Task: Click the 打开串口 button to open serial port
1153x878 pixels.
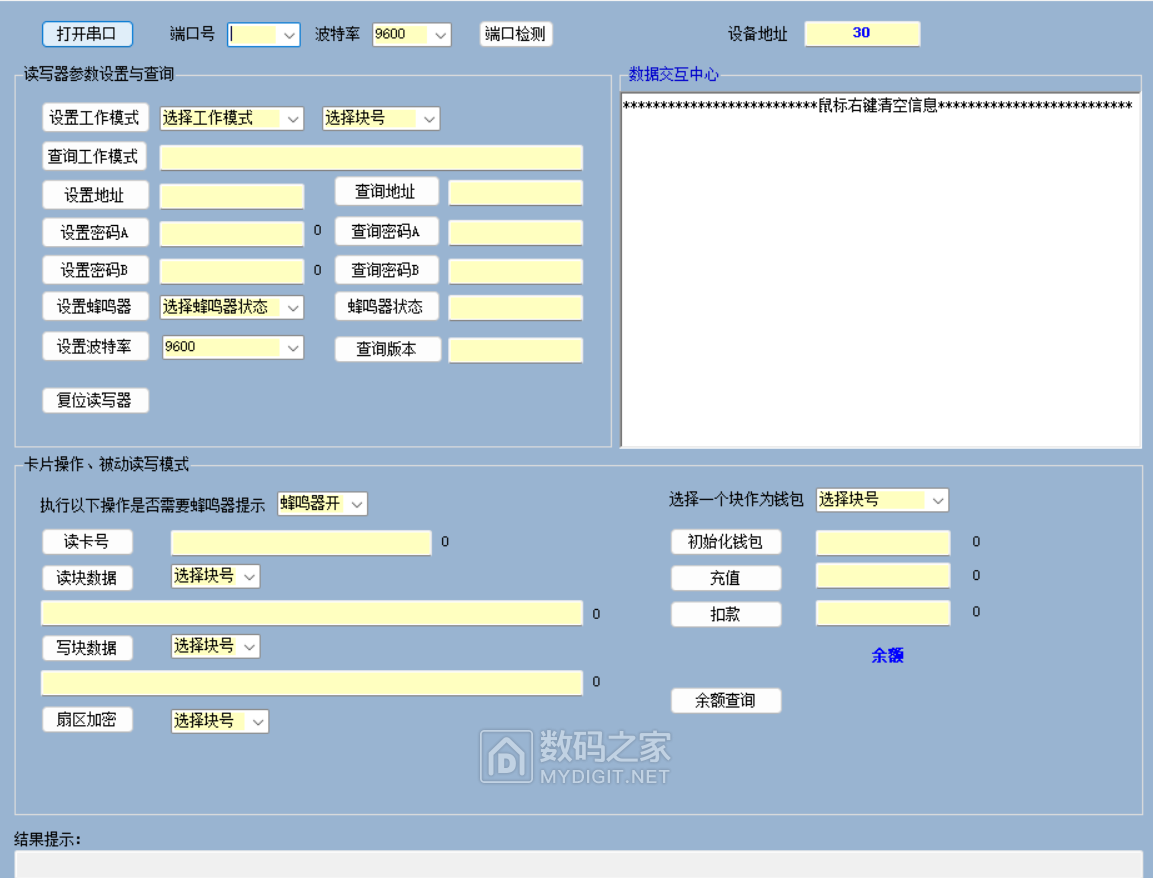Action: (85, 33)
